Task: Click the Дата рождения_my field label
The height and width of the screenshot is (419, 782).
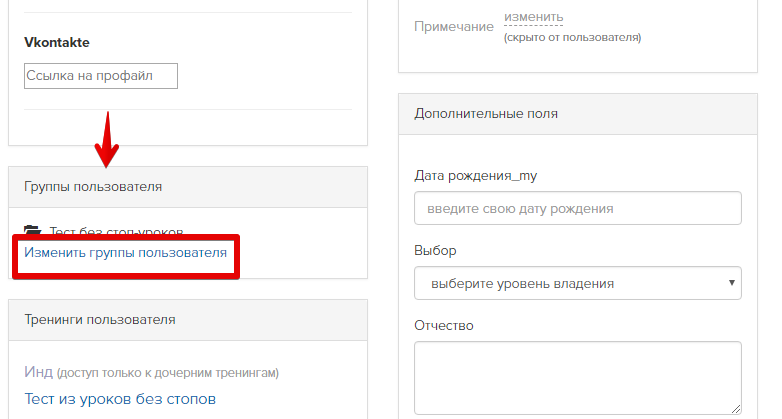Action: [475, 176]
